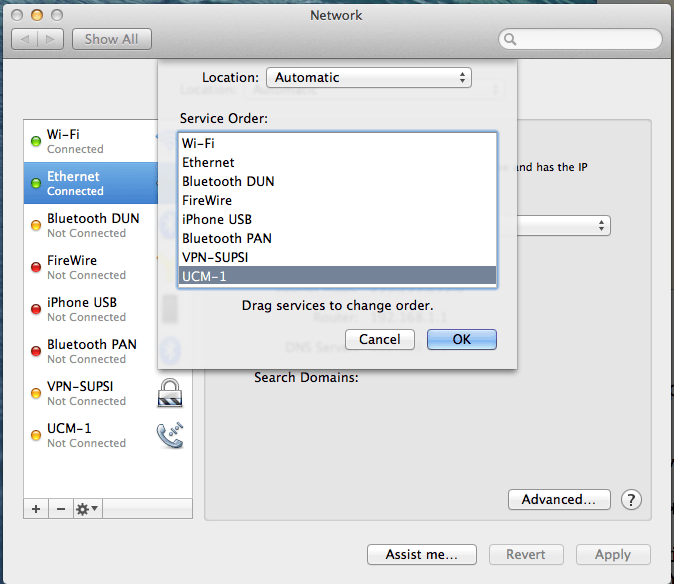The width and height of the screenshot is (674, 584).
Task: Open the Location dropdown set to Automatic
Action: click(x=368, y=78)
